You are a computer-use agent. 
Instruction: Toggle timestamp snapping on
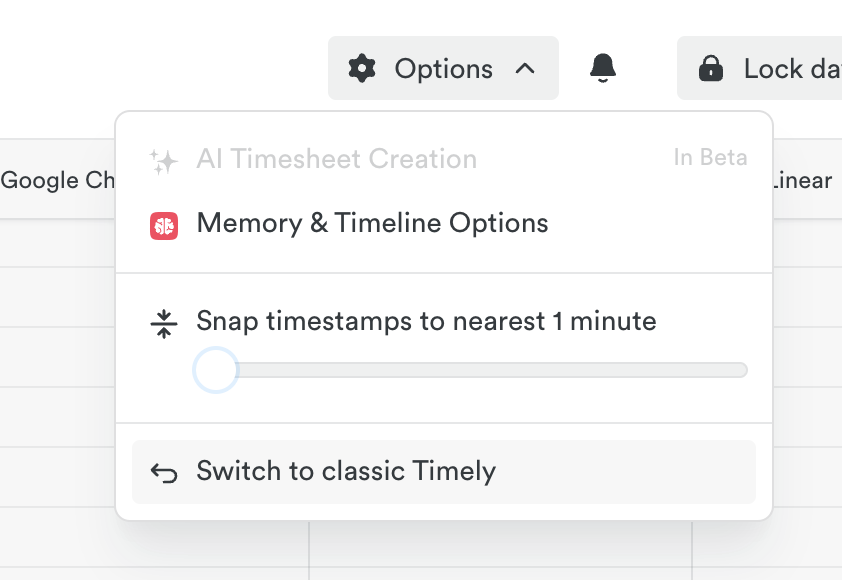point(214,369)
